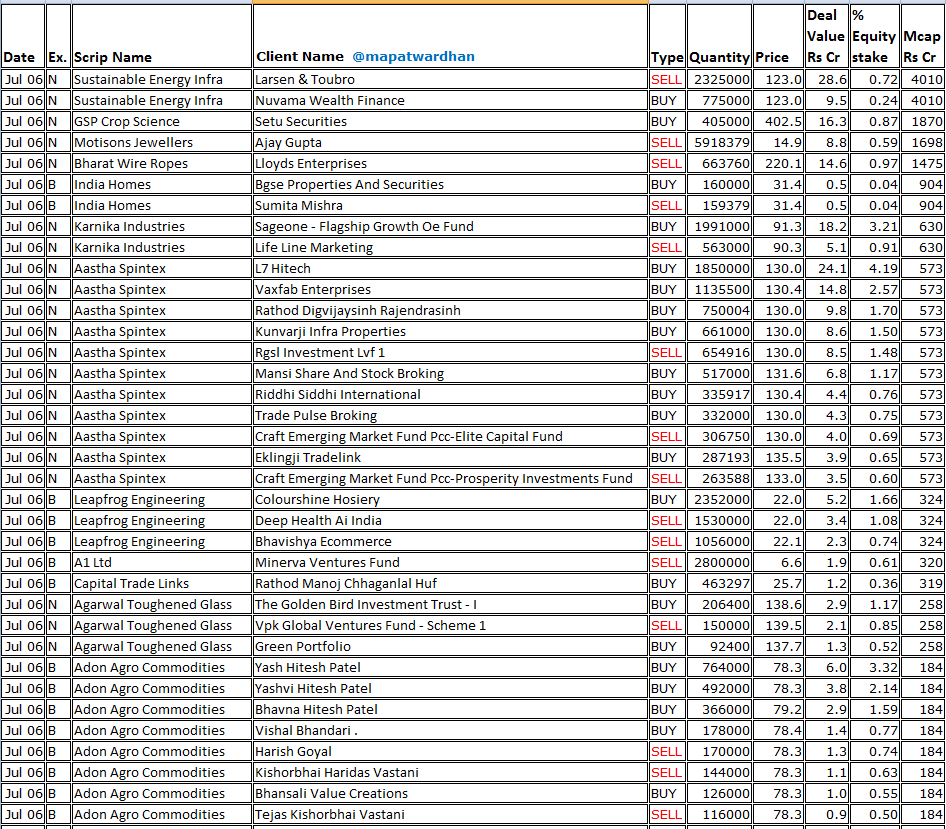Screen dimensions: 946x829
Task: Select Rathod Manoj Chhaganlal Huf cell
Action: coord(451,583)
